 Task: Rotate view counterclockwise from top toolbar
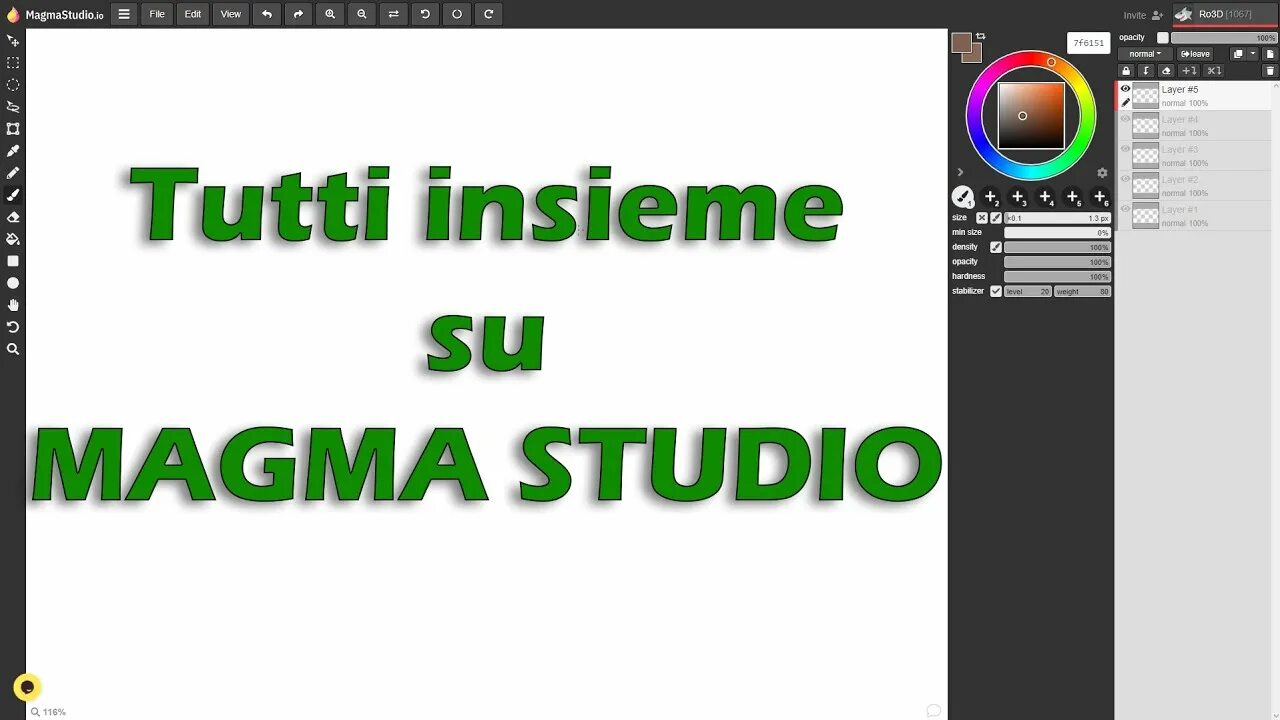tap(425, 14)
